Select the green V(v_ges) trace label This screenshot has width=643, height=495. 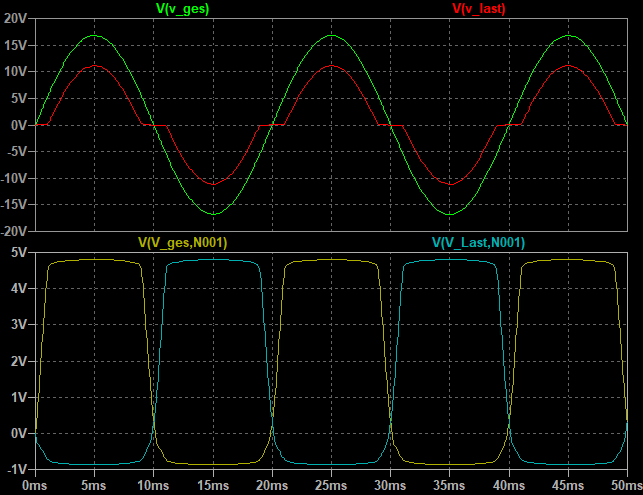coord(182,8)
